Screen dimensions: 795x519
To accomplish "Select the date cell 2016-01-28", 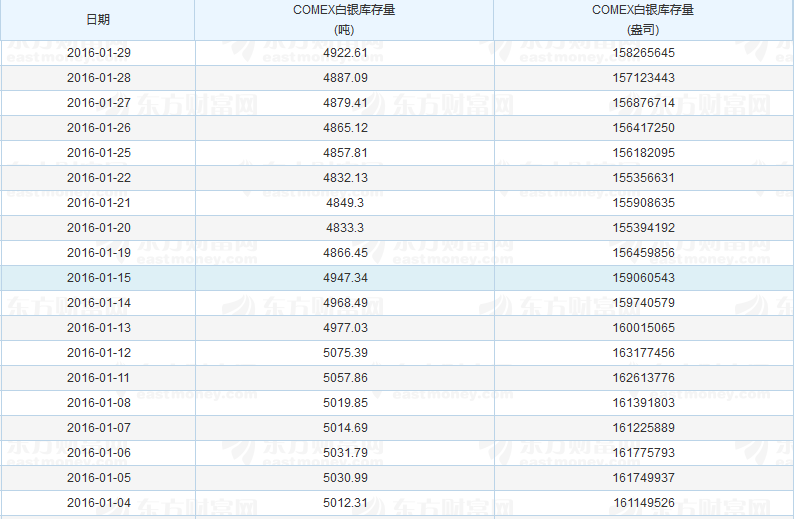I will [99, 78].
